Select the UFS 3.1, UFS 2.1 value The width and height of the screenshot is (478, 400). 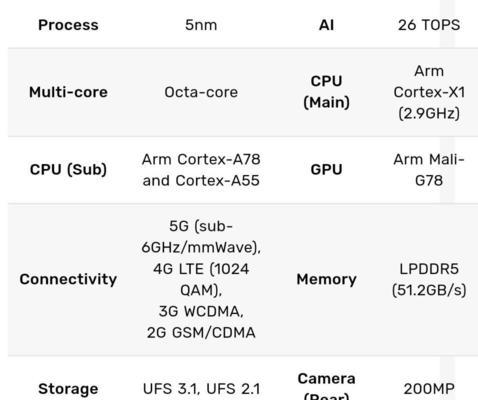[201, 389]
